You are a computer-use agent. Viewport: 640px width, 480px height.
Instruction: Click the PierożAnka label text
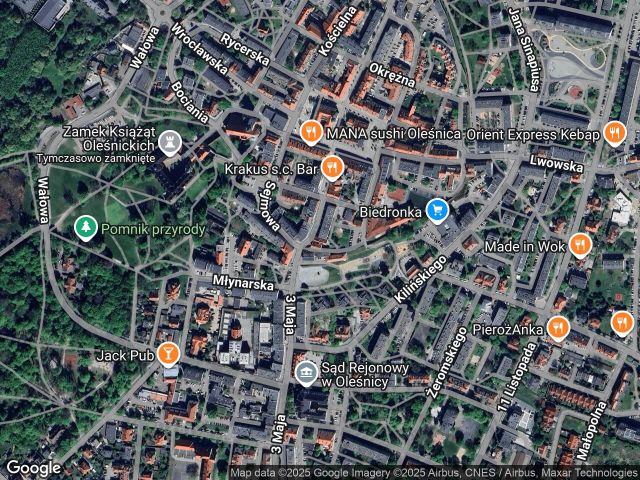click(x=507, y=329)
